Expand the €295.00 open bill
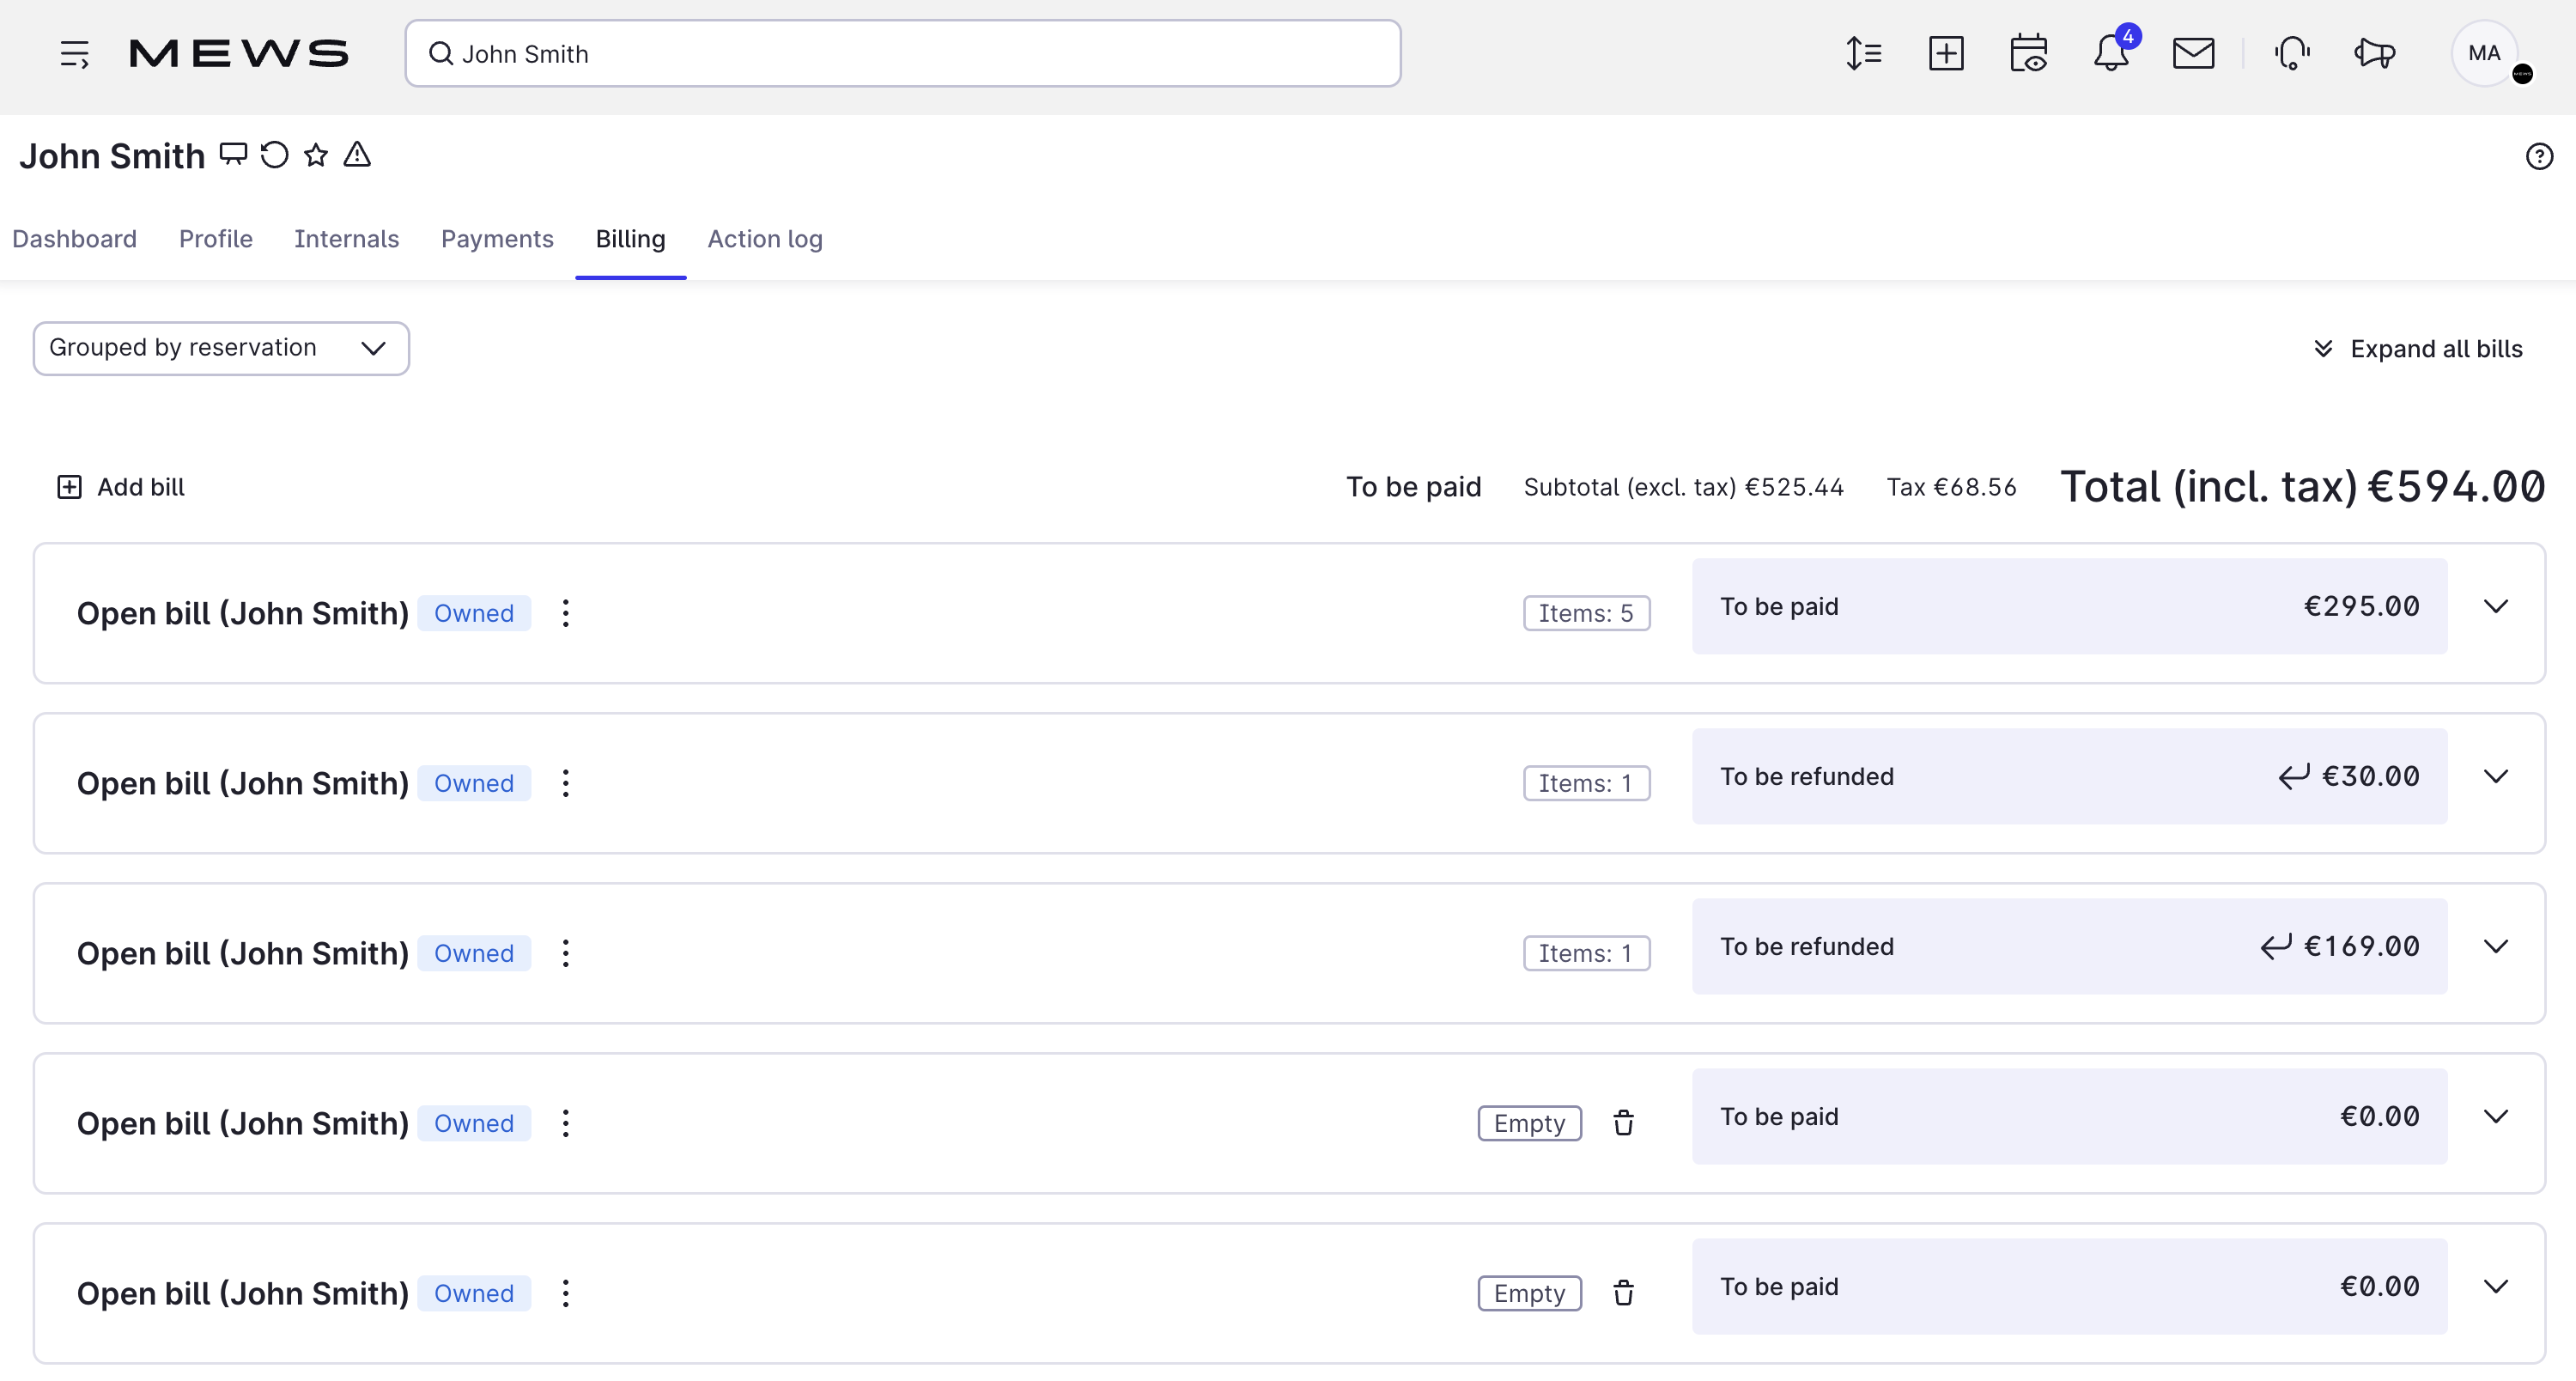 [x=2495, y=607]
